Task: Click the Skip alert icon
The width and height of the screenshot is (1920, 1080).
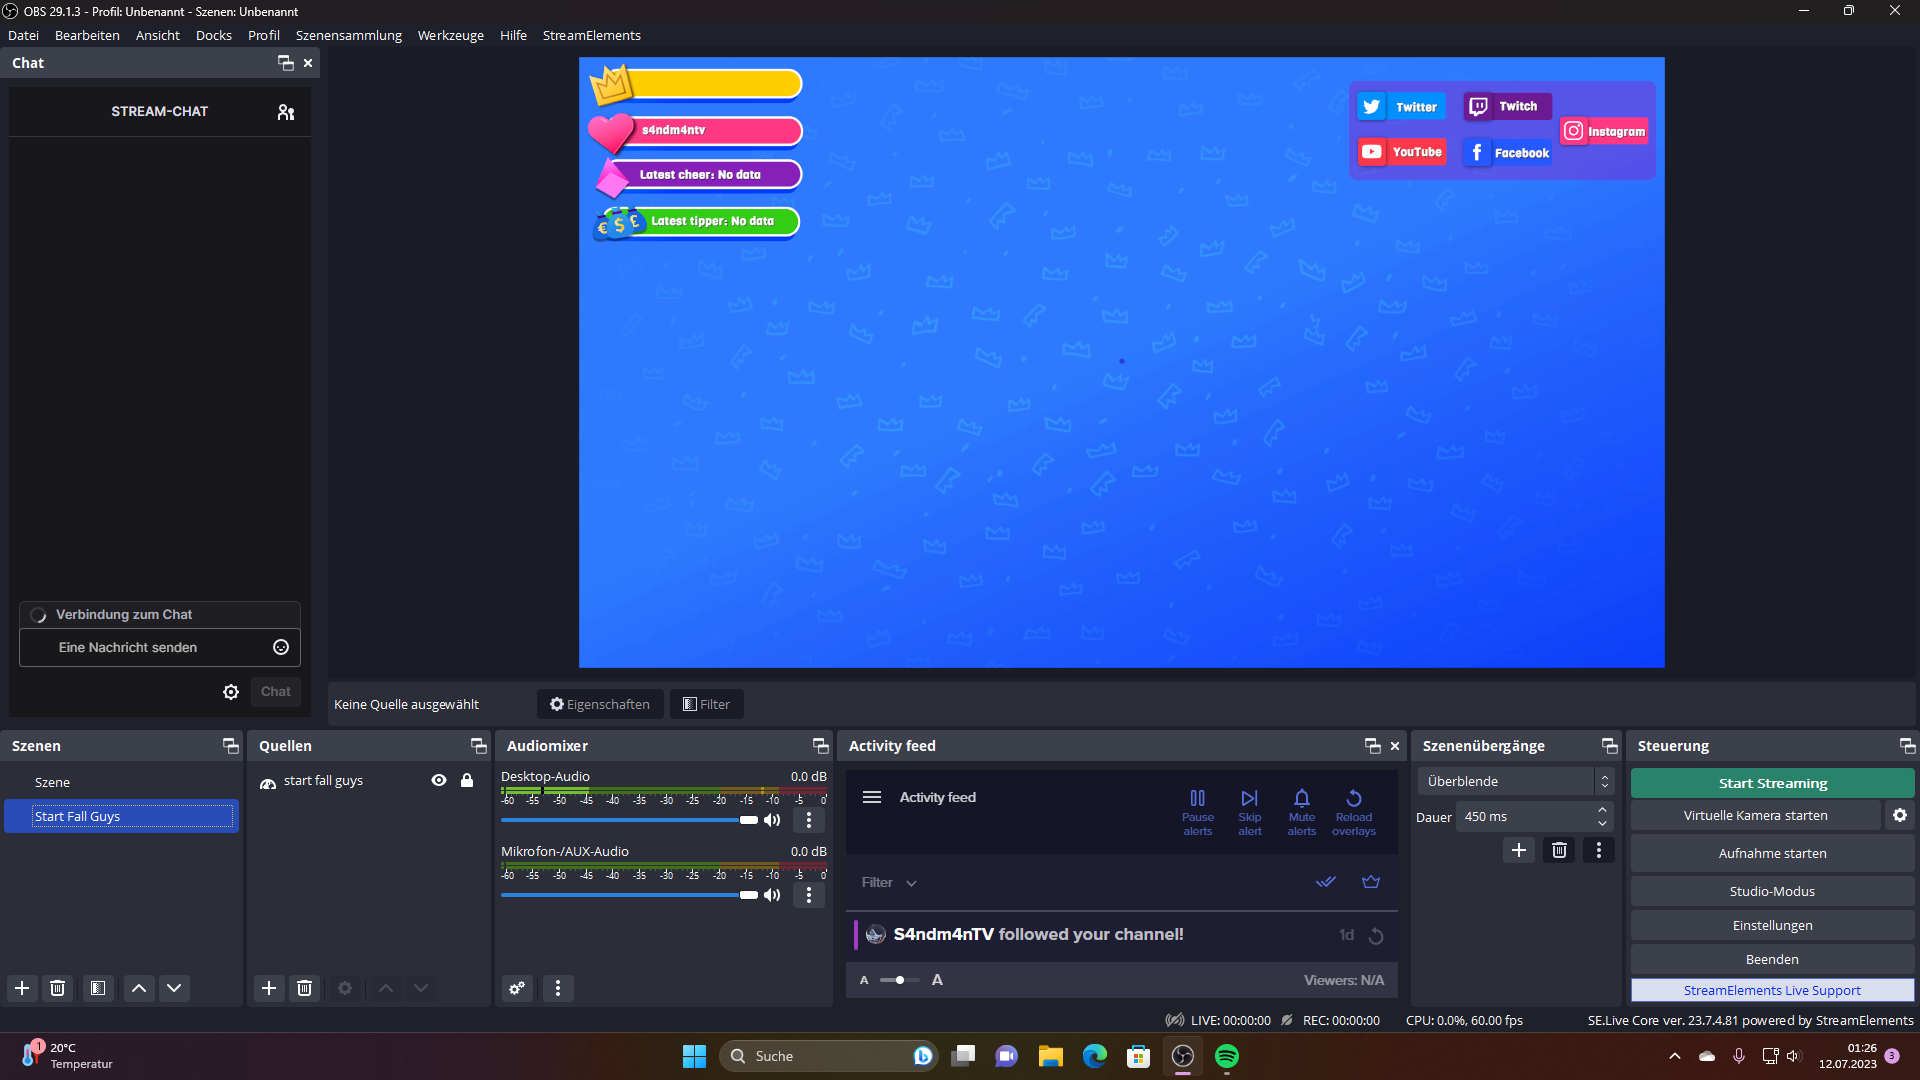Action: (1249, 799)
